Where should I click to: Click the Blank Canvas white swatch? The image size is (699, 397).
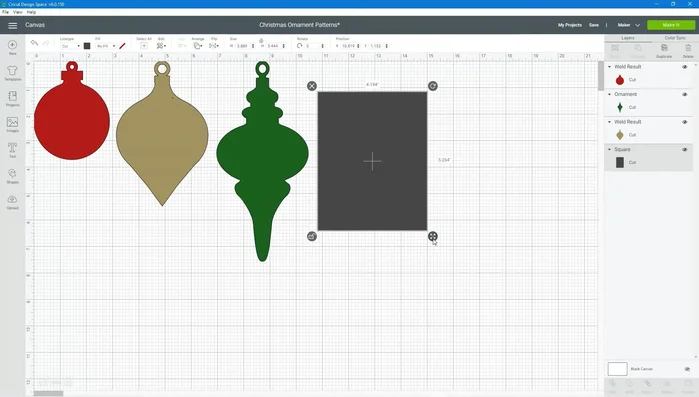pos(617,369)
